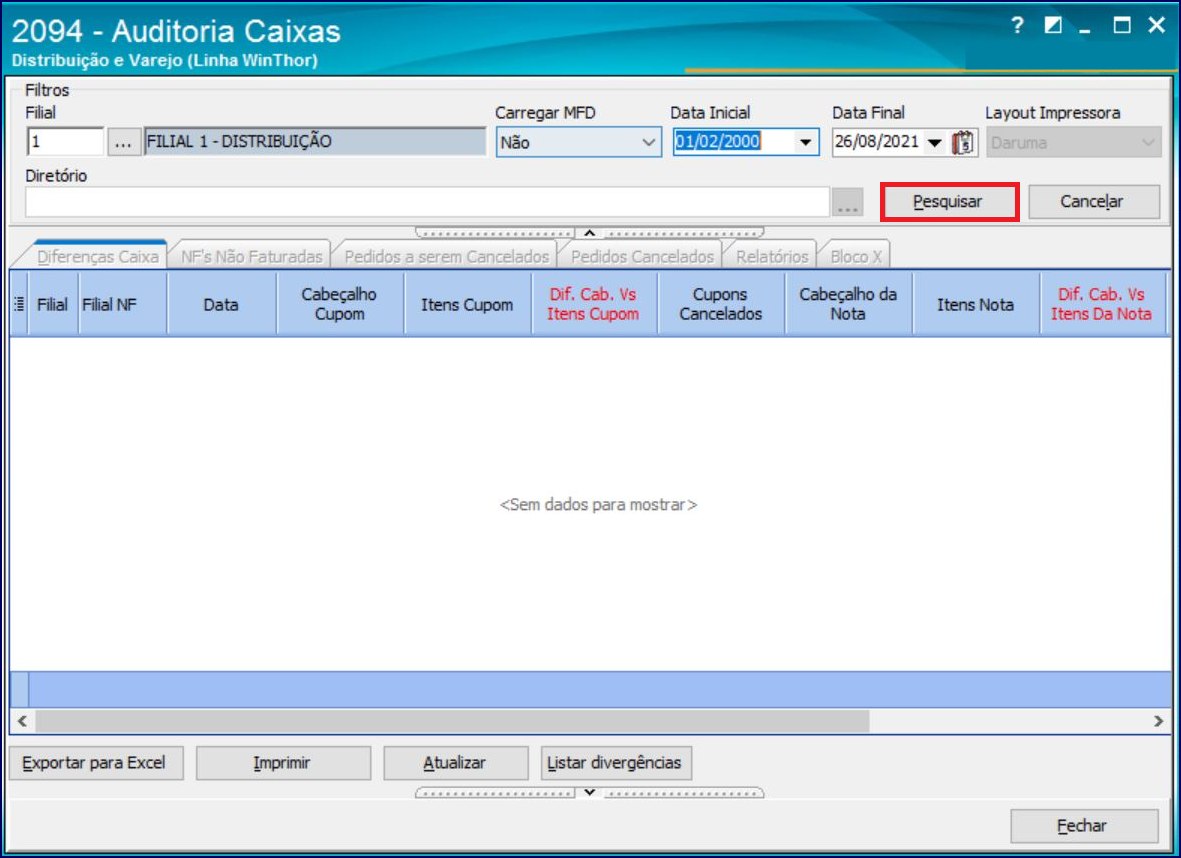Click the Pesquisar button
The image size is (1181, 858).
pos(948,202)
